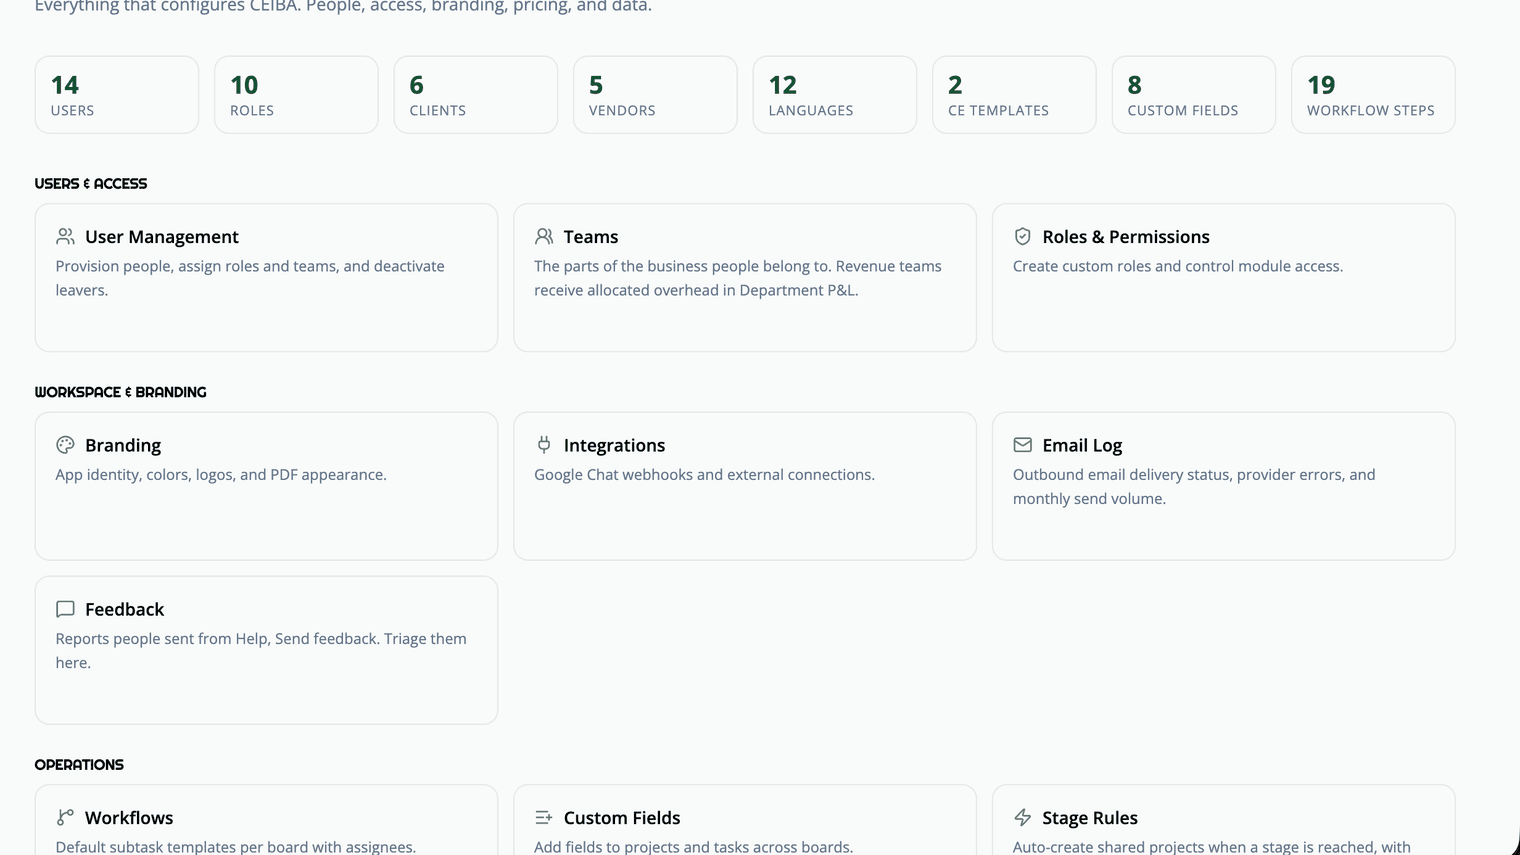Viewport: 1520px width, 855px height.
Task: Open the 2 CE Templates stat card
Action: (1014, 95)
